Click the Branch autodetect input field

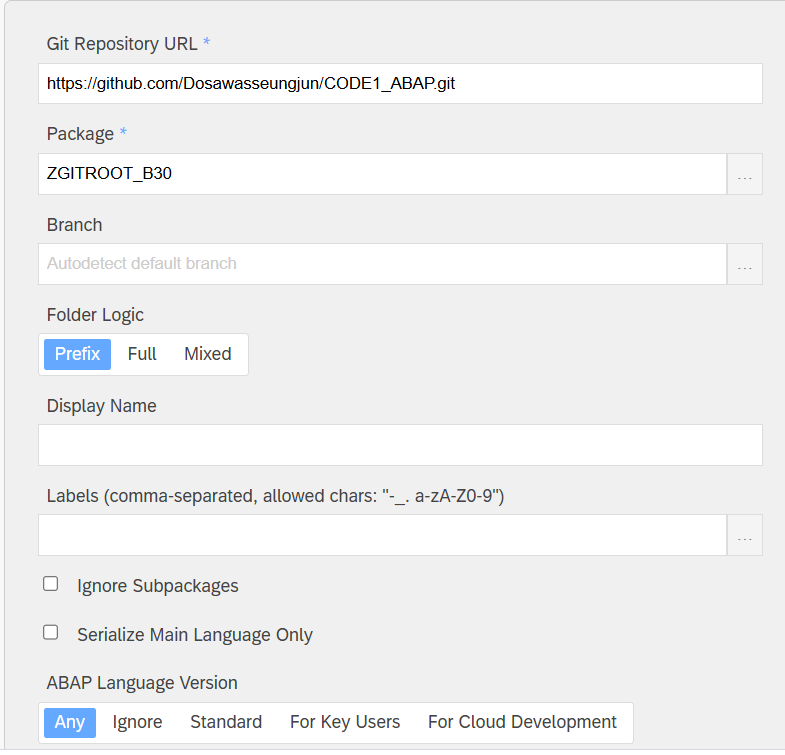pos(382,264)
